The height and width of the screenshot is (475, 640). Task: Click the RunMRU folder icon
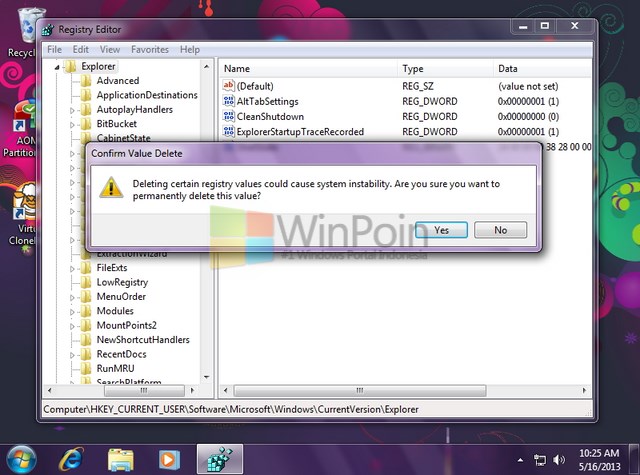(86, 368)
